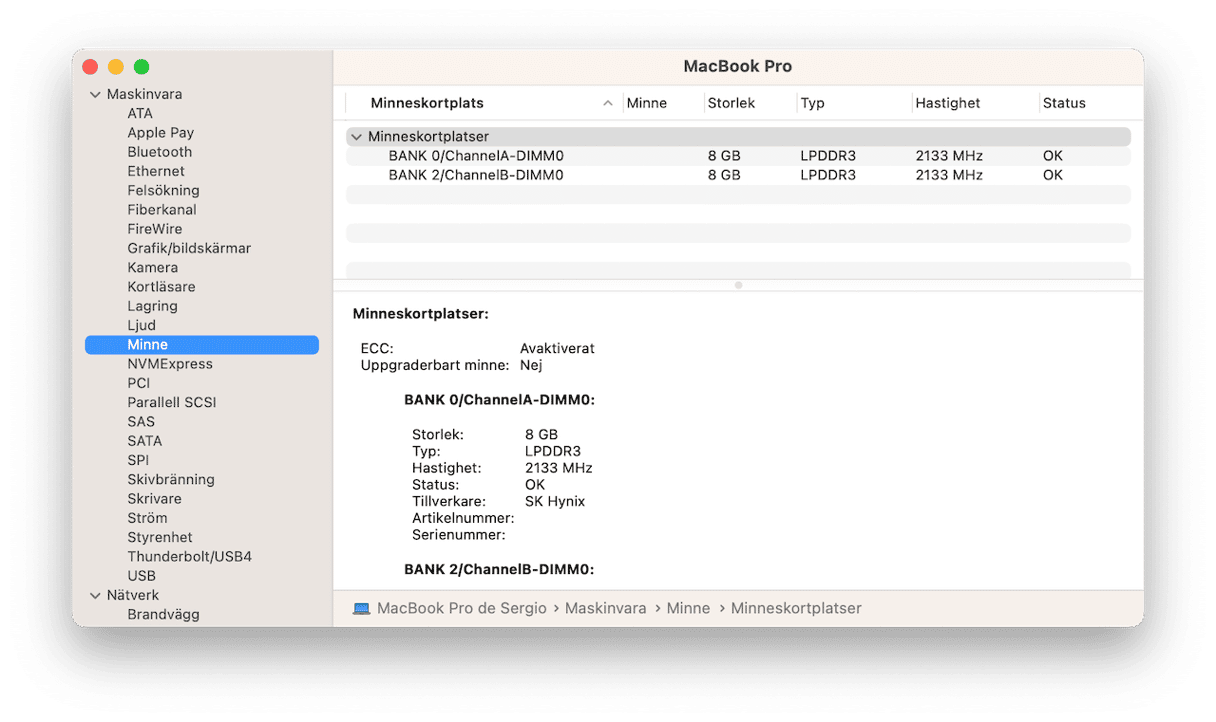Collapse the Minneskortplatser table group
This screenshot has height=722, width=1216.
[356, 137]
